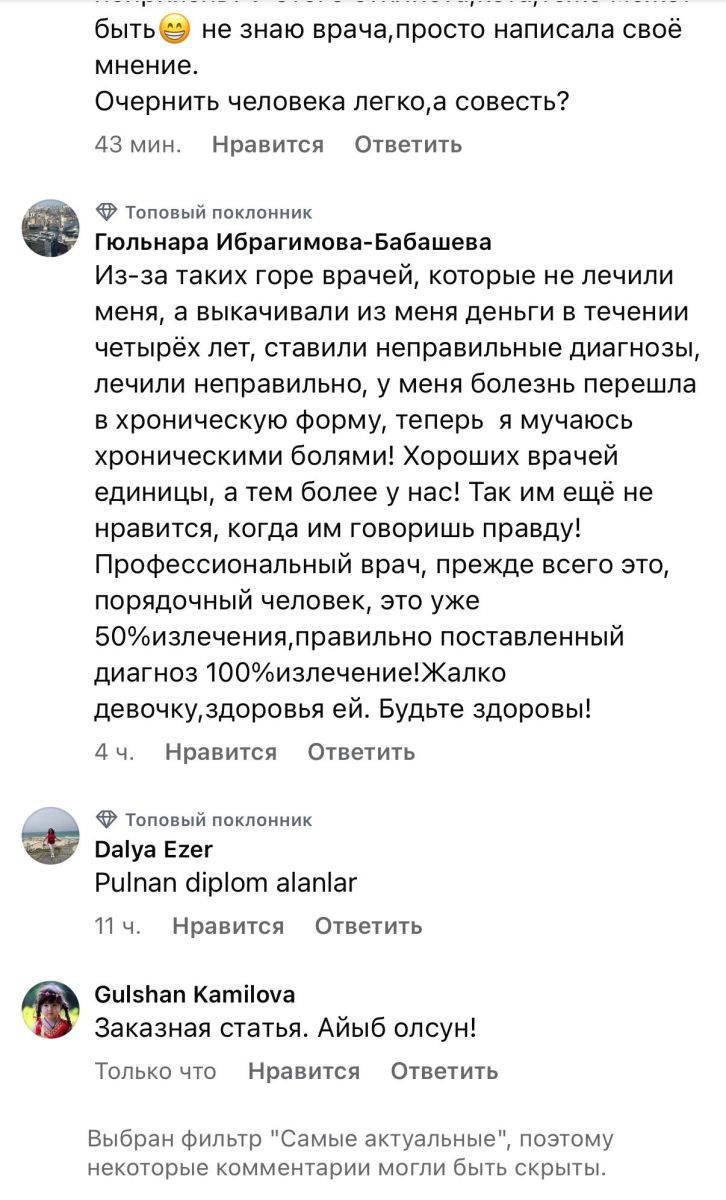Open Гюльнара Ибрагимова-Бабашева's profile name link

point(293,242)
